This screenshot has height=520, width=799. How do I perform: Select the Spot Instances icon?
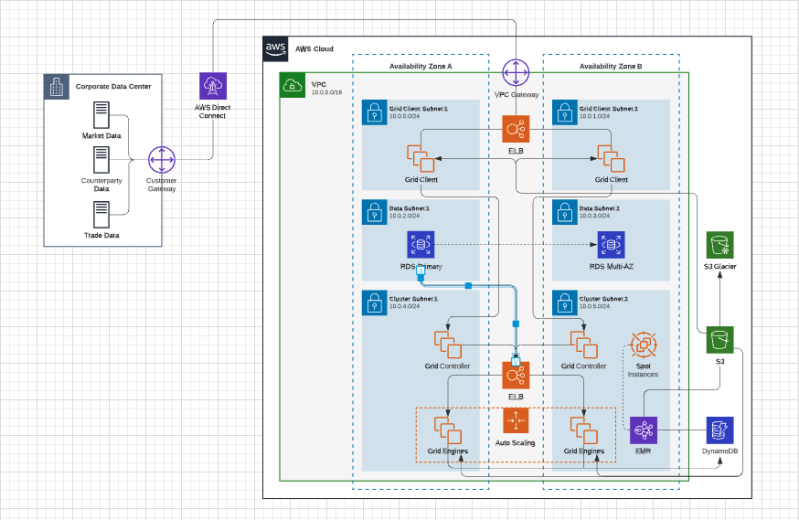coord(643,346)
